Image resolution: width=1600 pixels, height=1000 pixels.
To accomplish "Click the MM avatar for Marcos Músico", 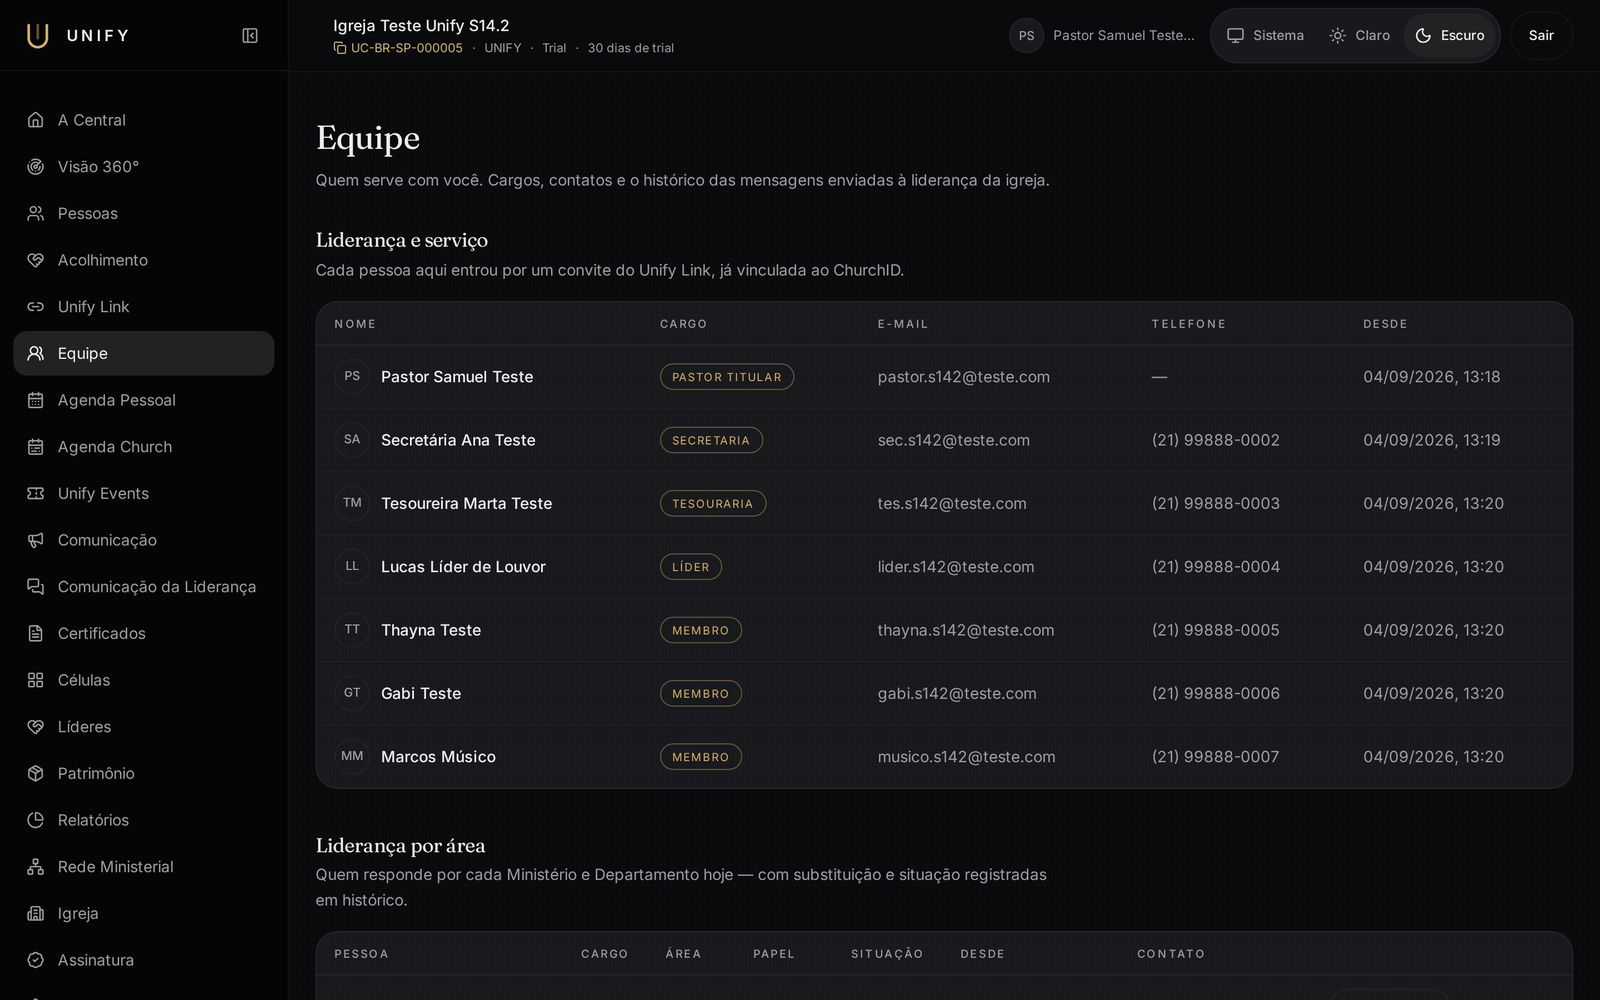I will tap(352, 756).
